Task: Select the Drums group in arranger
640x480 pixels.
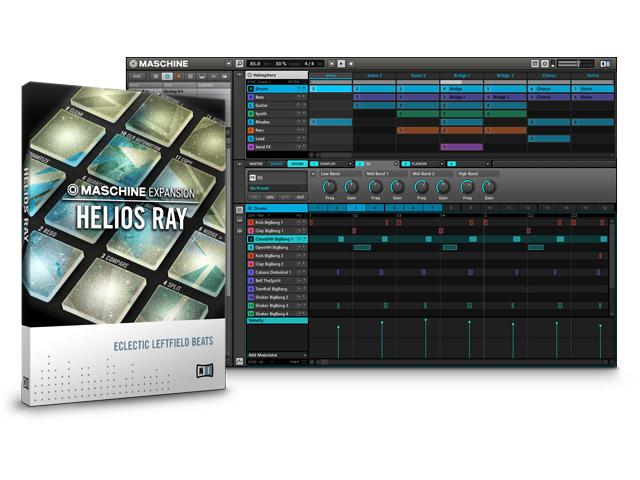Action: click(277, 89)
